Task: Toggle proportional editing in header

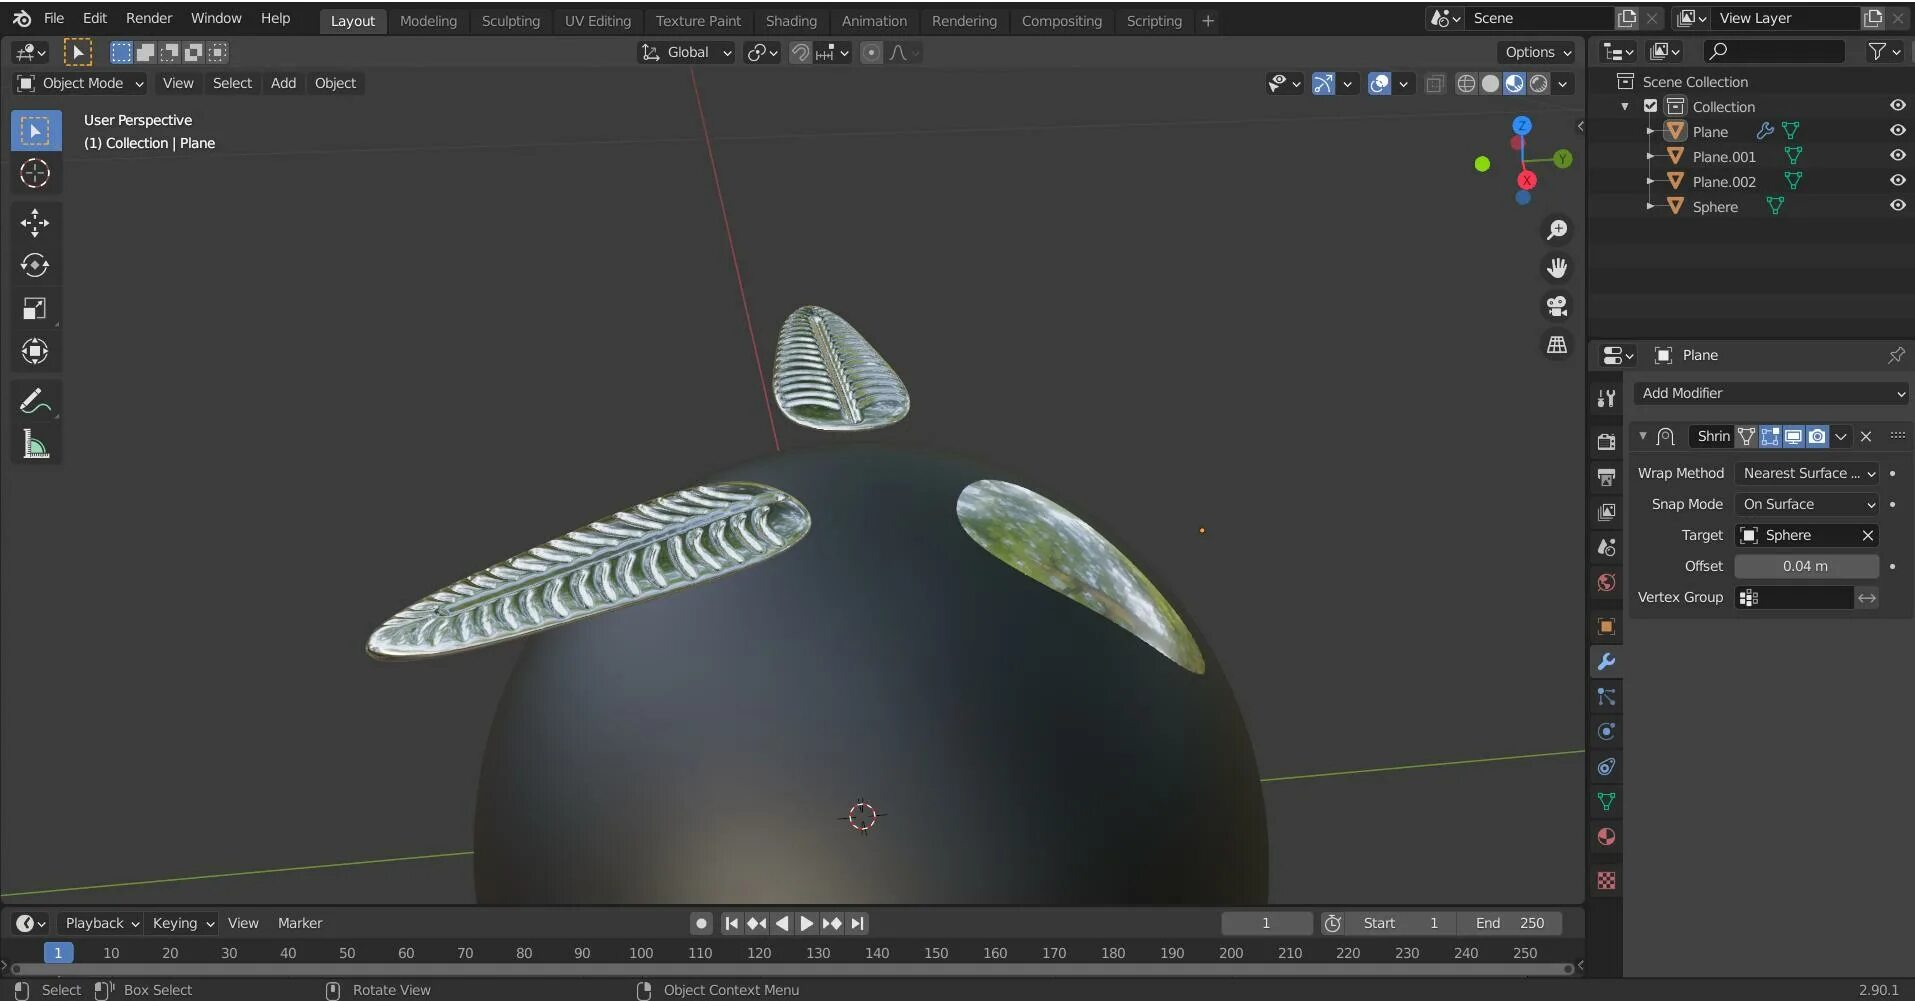Action: click(x=872, y=52)
